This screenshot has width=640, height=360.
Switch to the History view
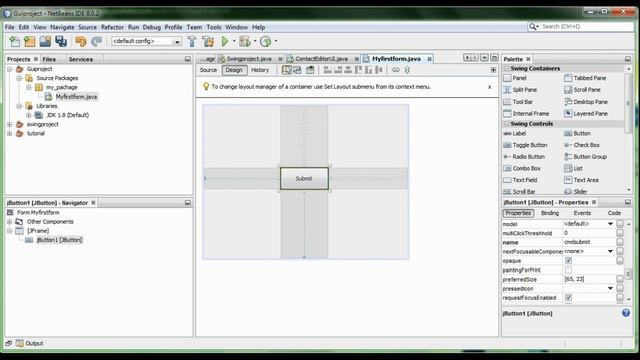tap(260, 70)
